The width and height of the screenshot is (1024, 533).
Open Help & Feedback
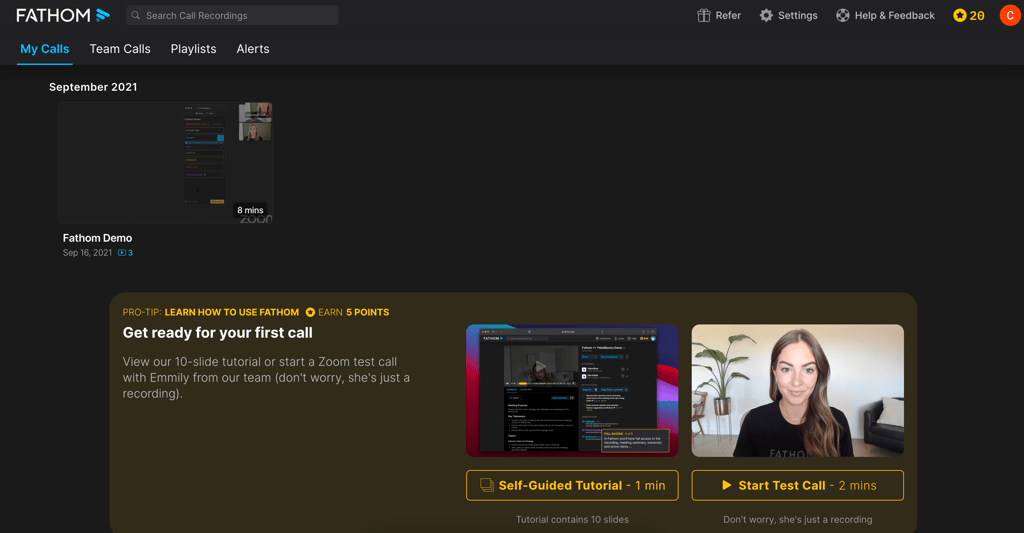tap(885, 15)
